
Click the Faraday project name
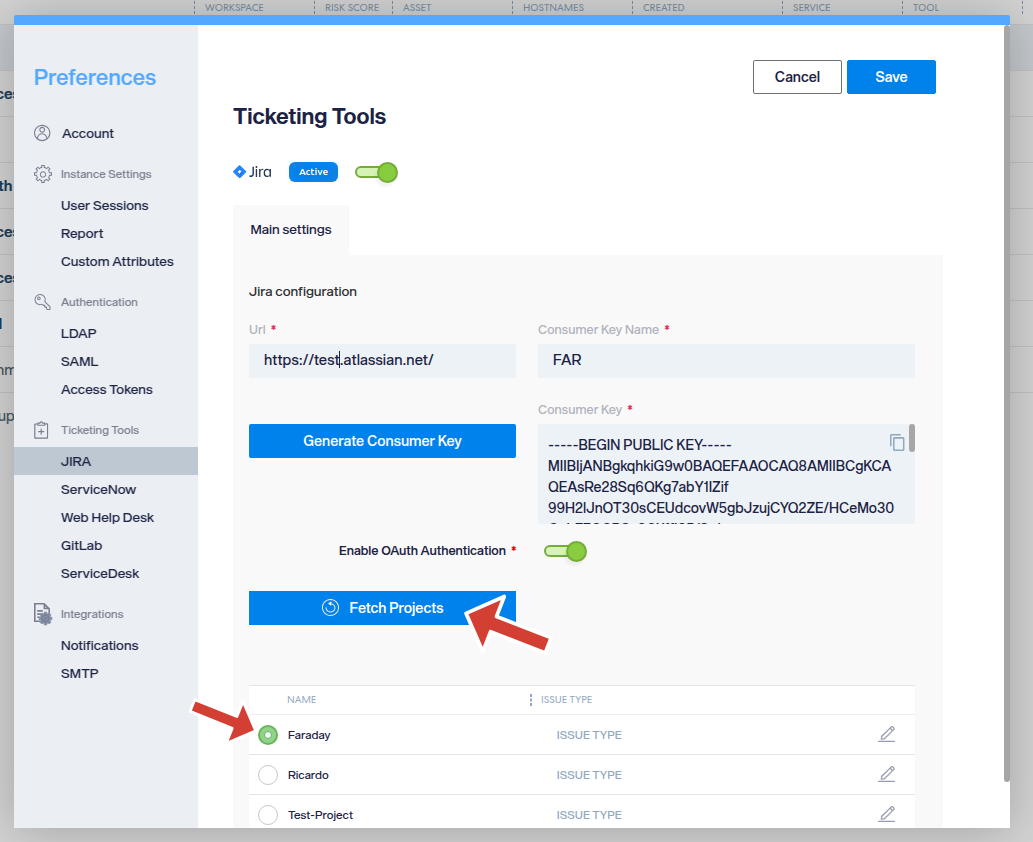pyautogui.click(x=309, y=735)
